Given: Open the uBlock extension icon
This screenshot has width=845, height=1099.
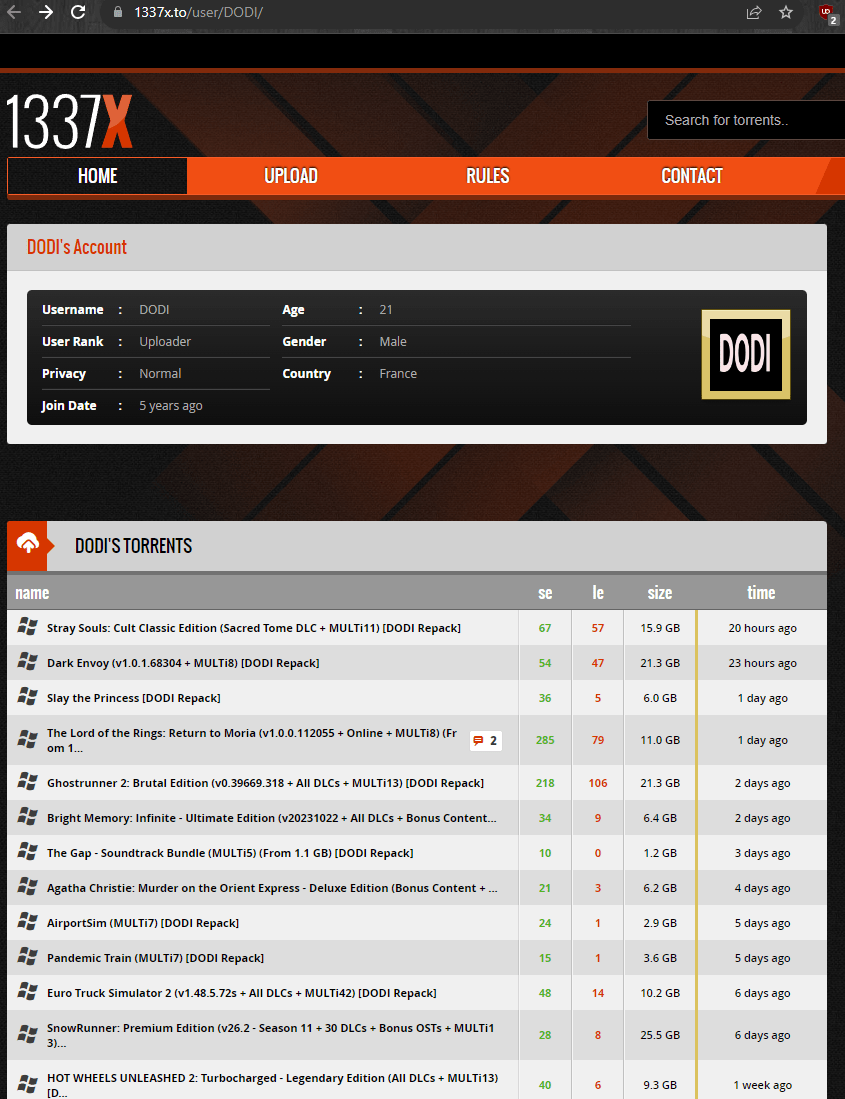Looking at the screenshot, I should (827, 13).
